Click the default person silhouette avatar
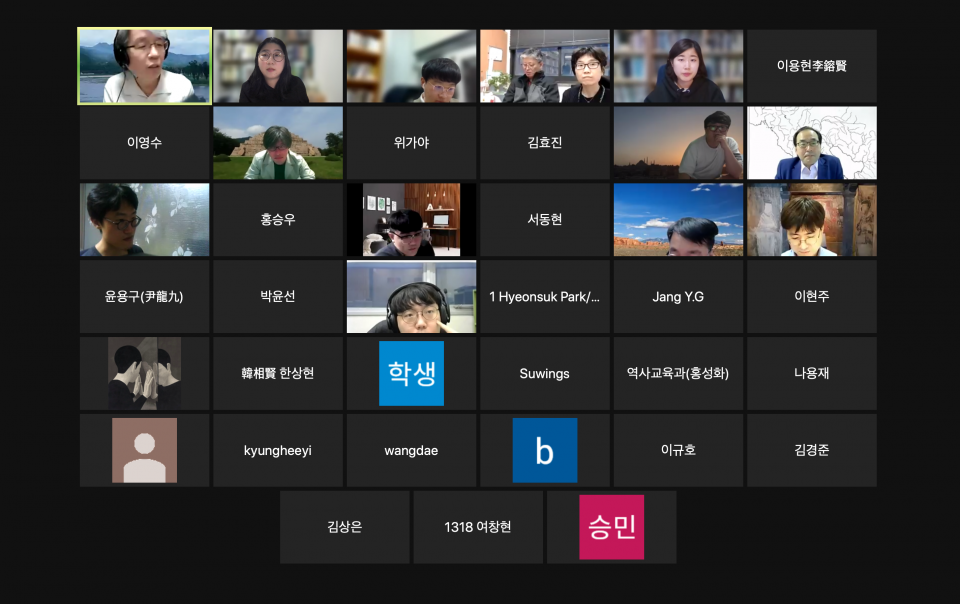Screen dimensions: 960x604 tap(144, 450)
